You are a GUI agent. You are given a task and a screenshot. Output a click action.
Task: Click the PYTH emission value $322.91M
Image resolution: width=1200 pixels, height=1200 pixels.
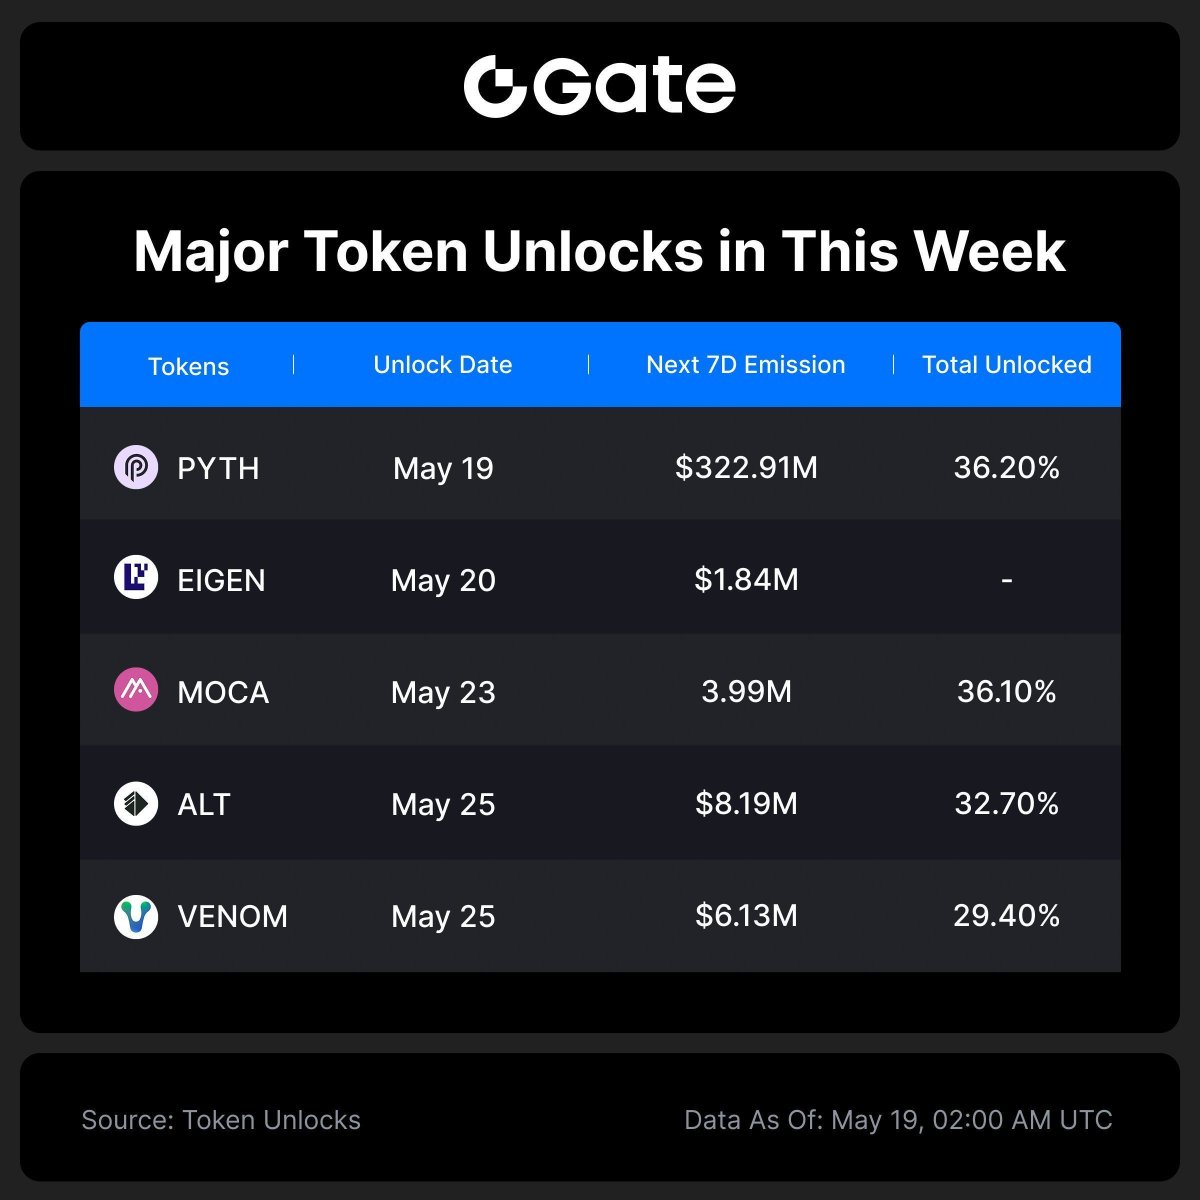[x=746, y=467]
